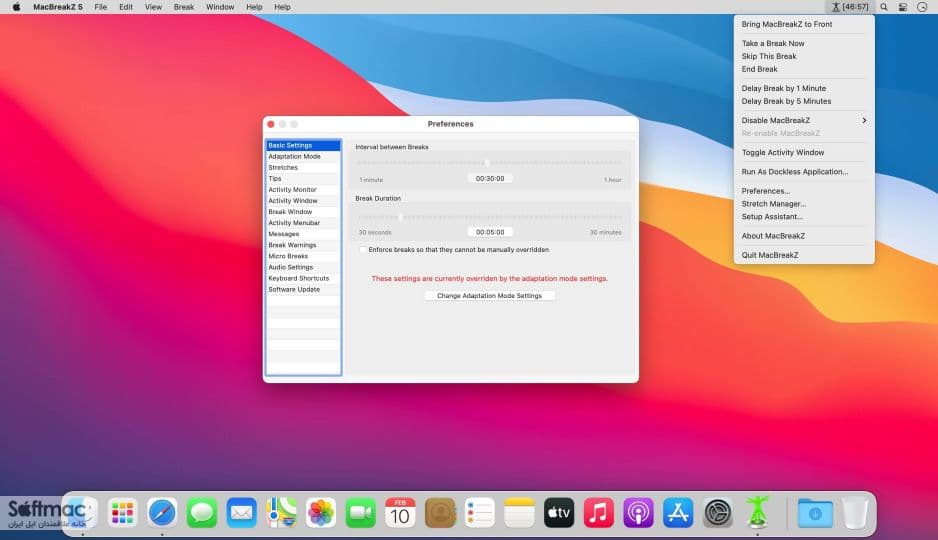This screenshot has width=938, height=540.
Task: Open Music app in the dock
Action: [599, 513]
